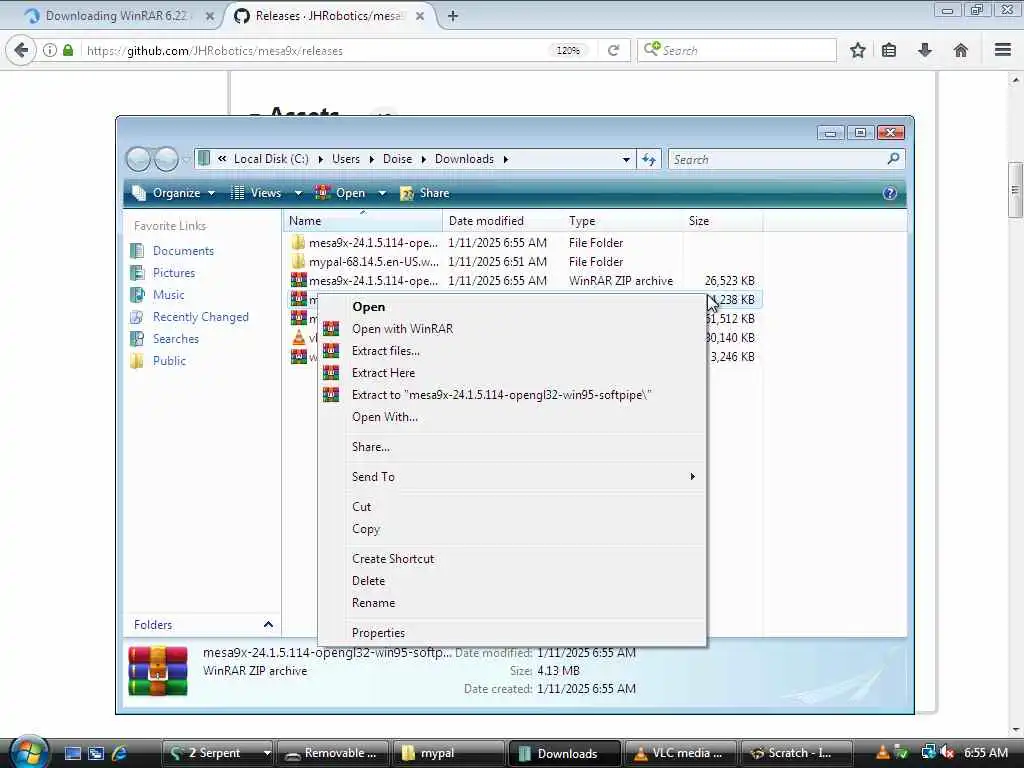Open Searches favorite link
Viewport: 1024px width, 768px height.
[x=176, y=339]
